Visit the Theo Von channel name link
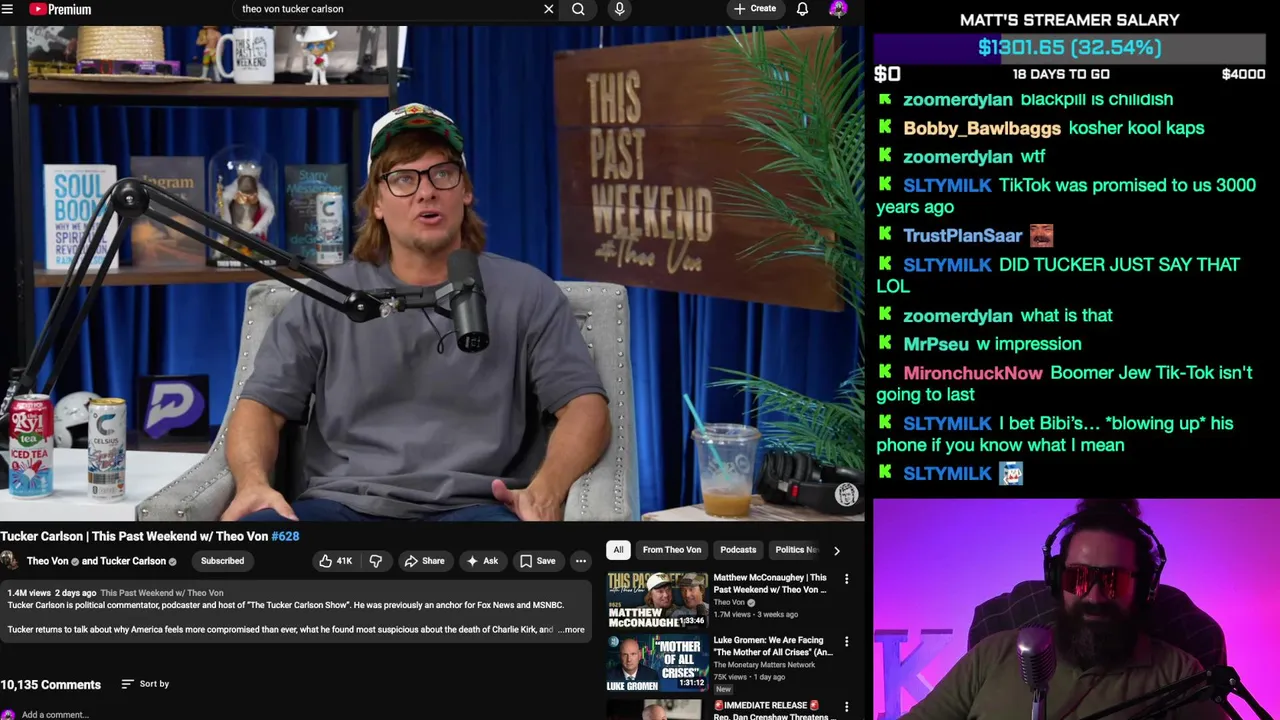This screenshot has width=1280, height=720. point(47,561)
